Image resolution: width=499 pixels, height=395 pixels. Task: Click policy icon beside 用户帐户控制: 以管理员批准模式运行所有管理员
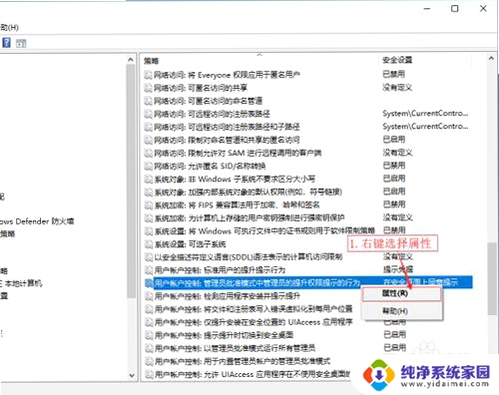click(x=149, y=348)
